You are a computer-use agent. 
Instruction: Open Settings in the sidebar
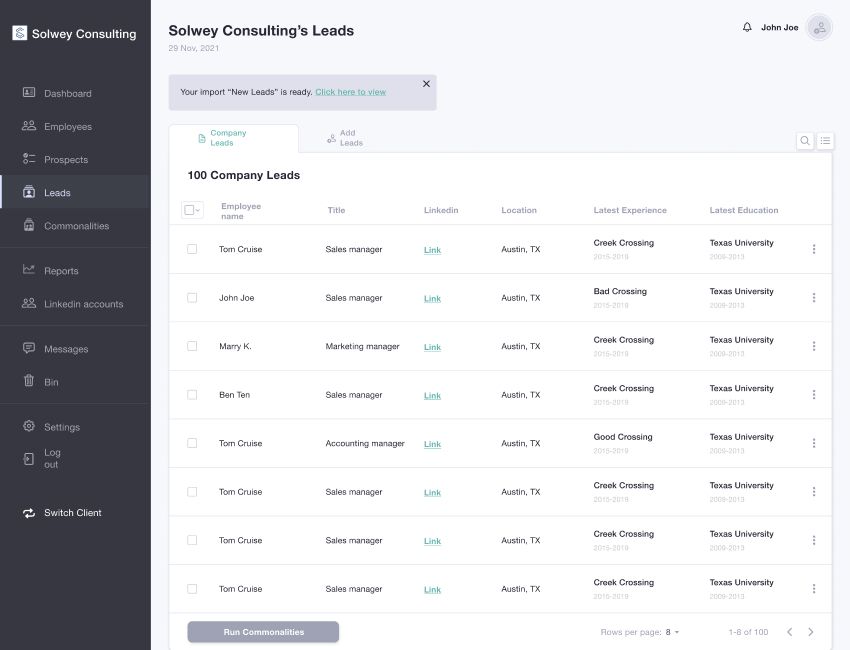pos(62,427)
